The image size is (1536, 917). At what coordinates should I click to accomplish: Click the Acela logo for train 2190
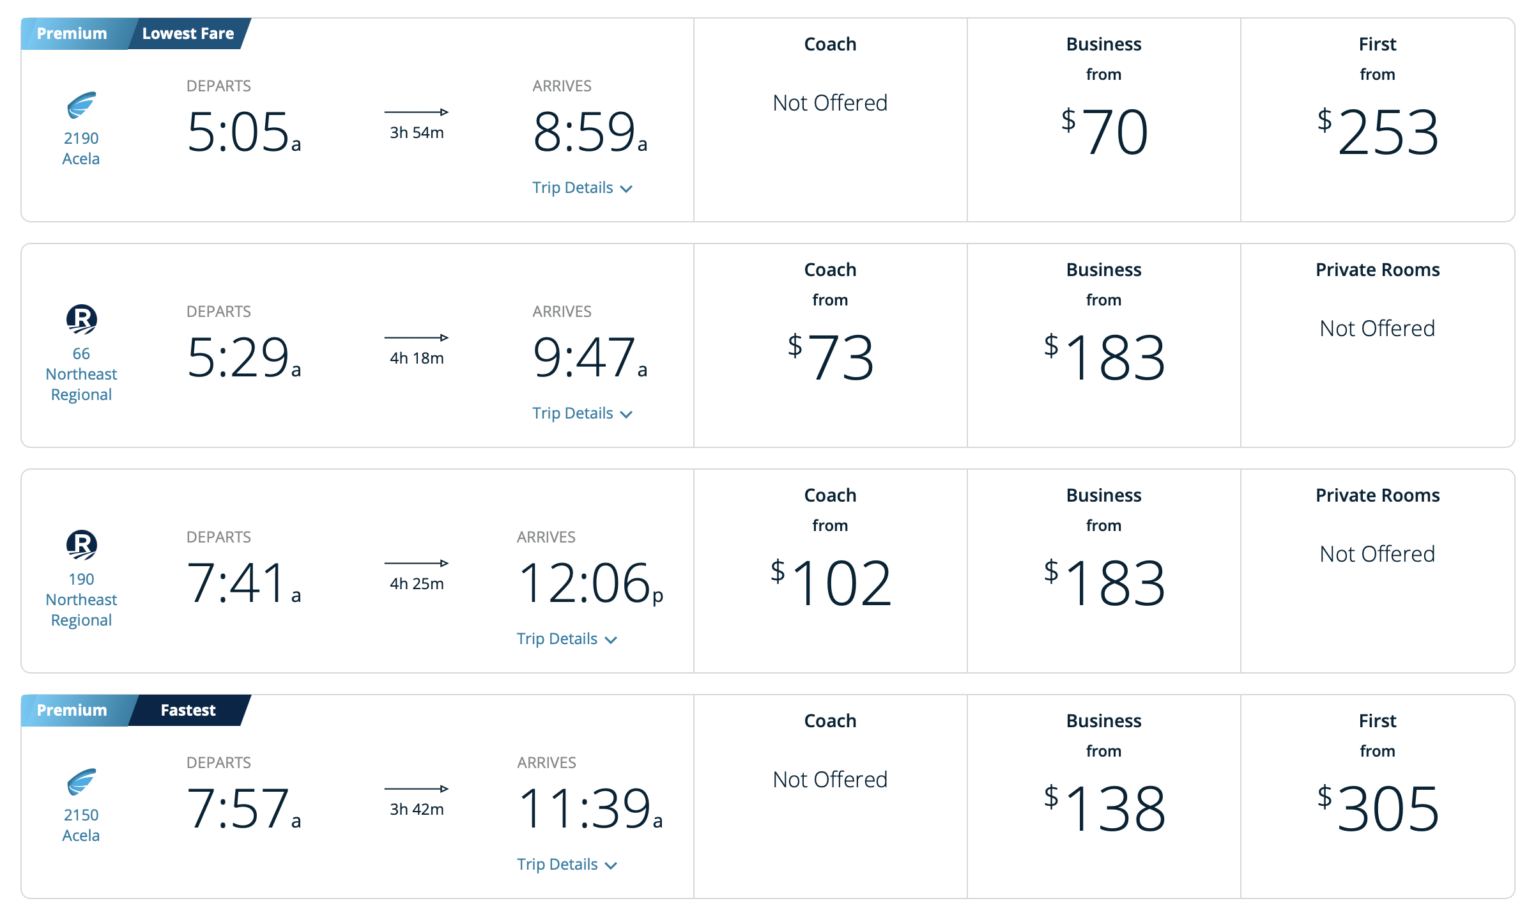[81, 105]
